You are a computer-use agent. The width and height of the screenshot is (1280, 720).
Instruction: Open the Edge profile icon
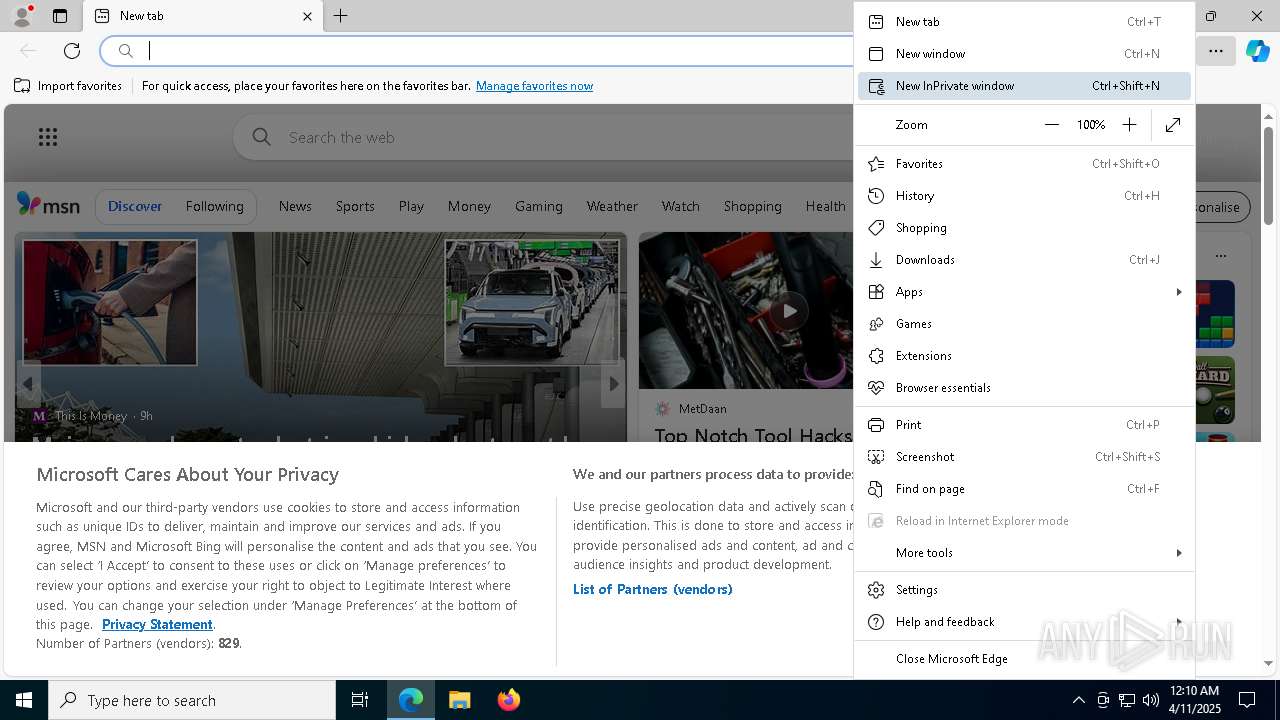(x=21, y=16)
